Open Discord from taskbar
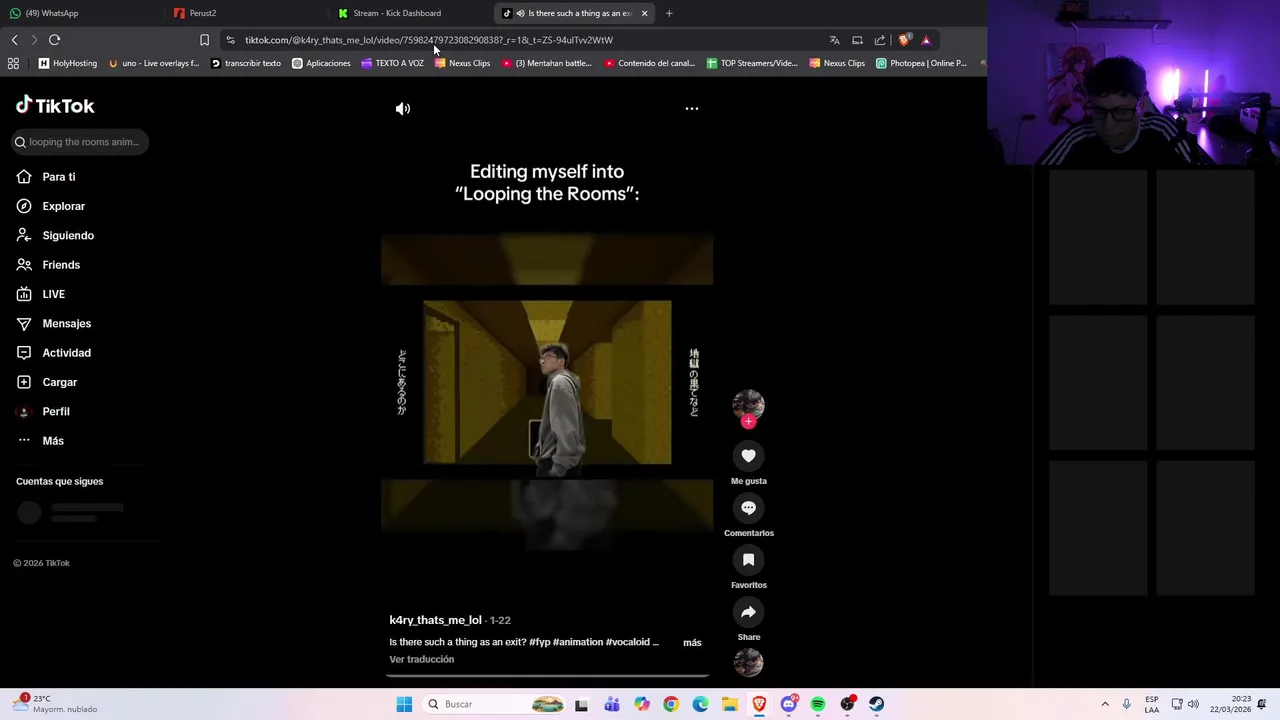1280x720 pixels. tap(789, 704)
